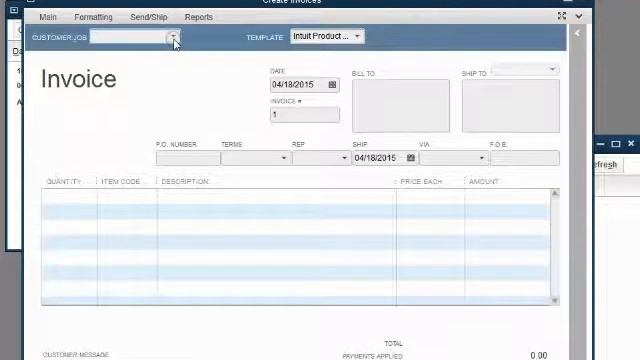
Task: Expand the Terms dropdown
Action: tap(283, 158)
